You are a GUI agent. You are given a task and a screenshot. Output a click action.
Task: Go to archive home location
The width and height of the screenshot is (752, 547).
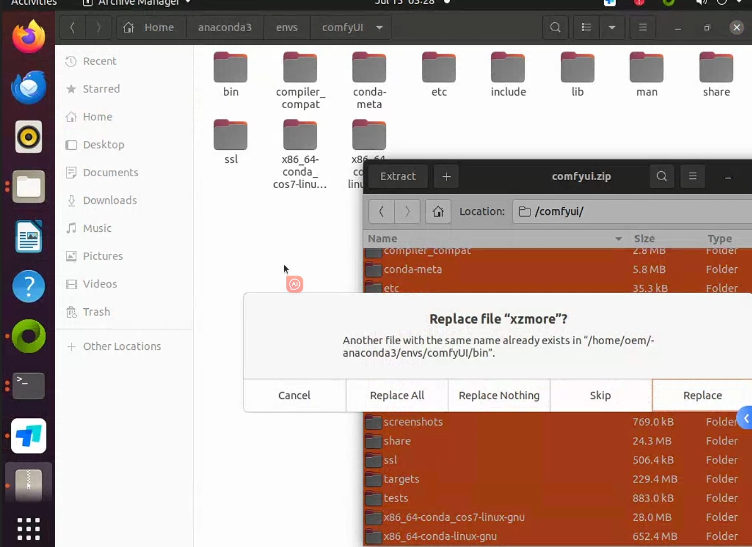437,211
